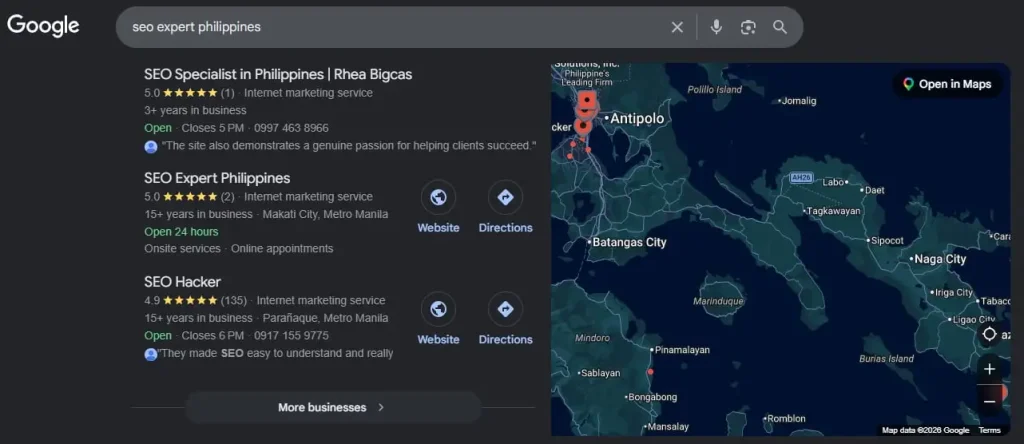Click the Burias Island label
The width and height of the screenshot is (1024, 444).
coord(886,358)
